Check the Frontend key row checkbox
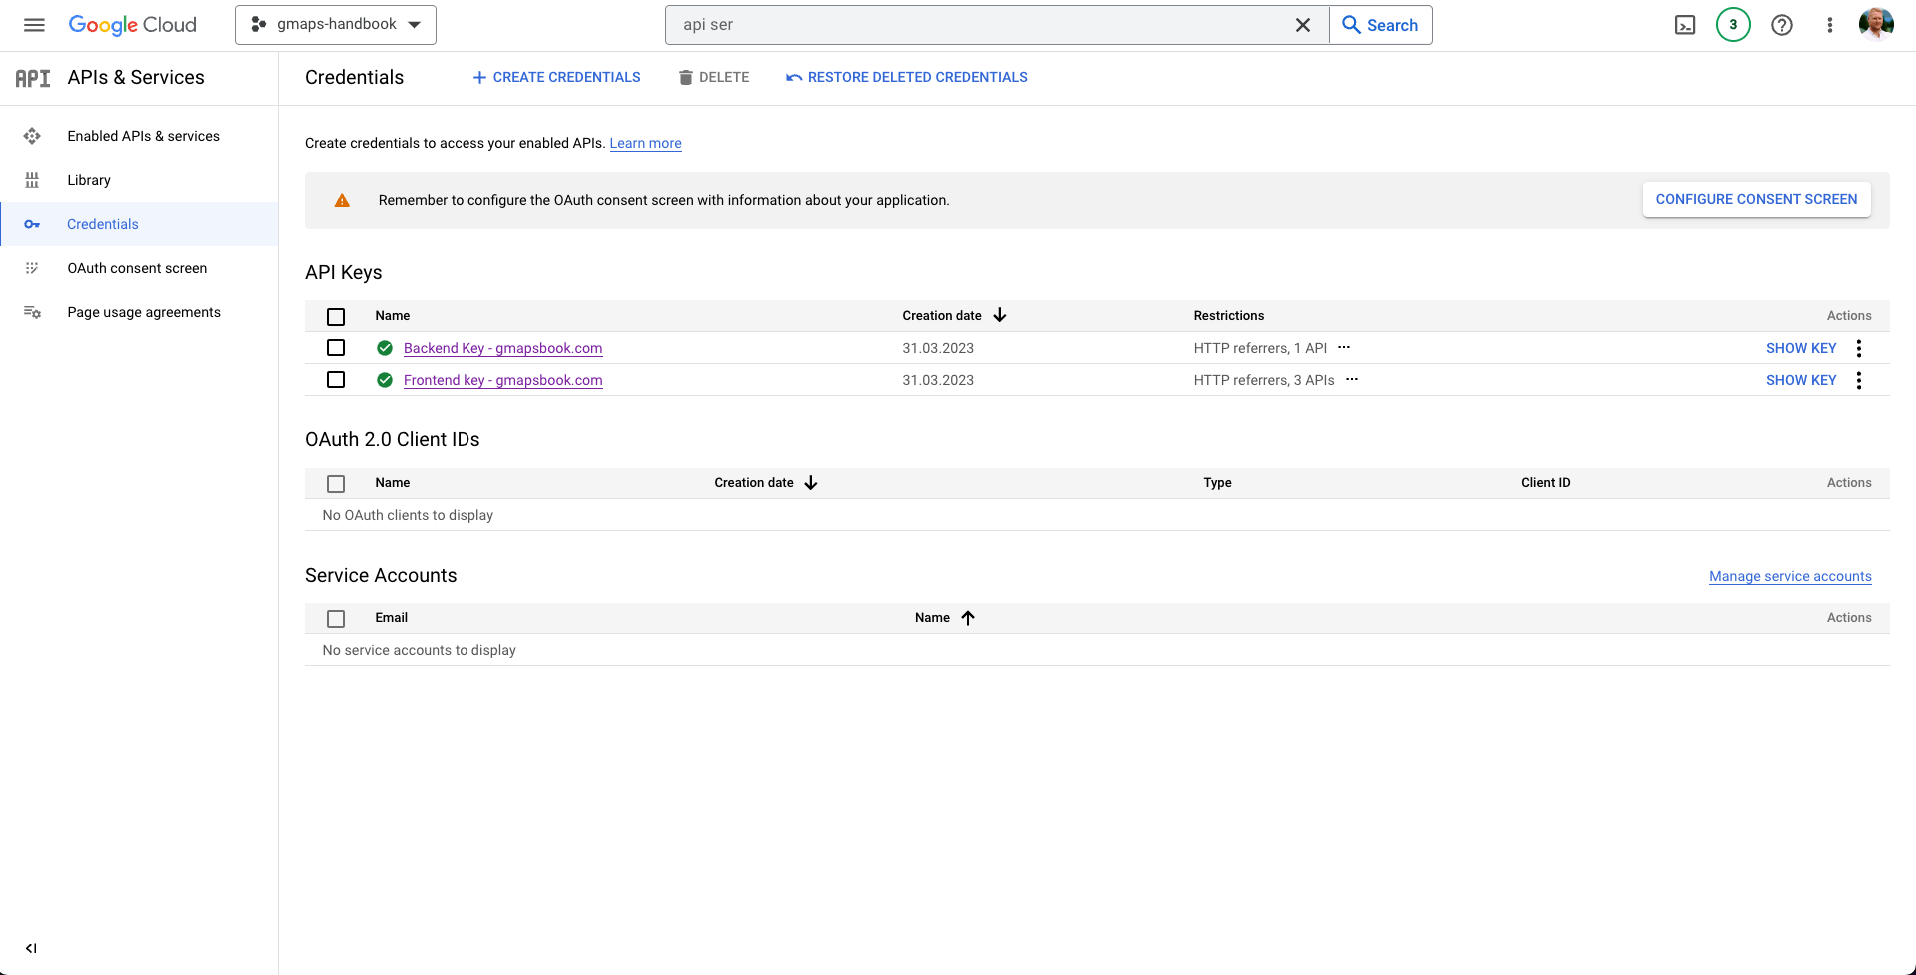 [x=336, y=380]
